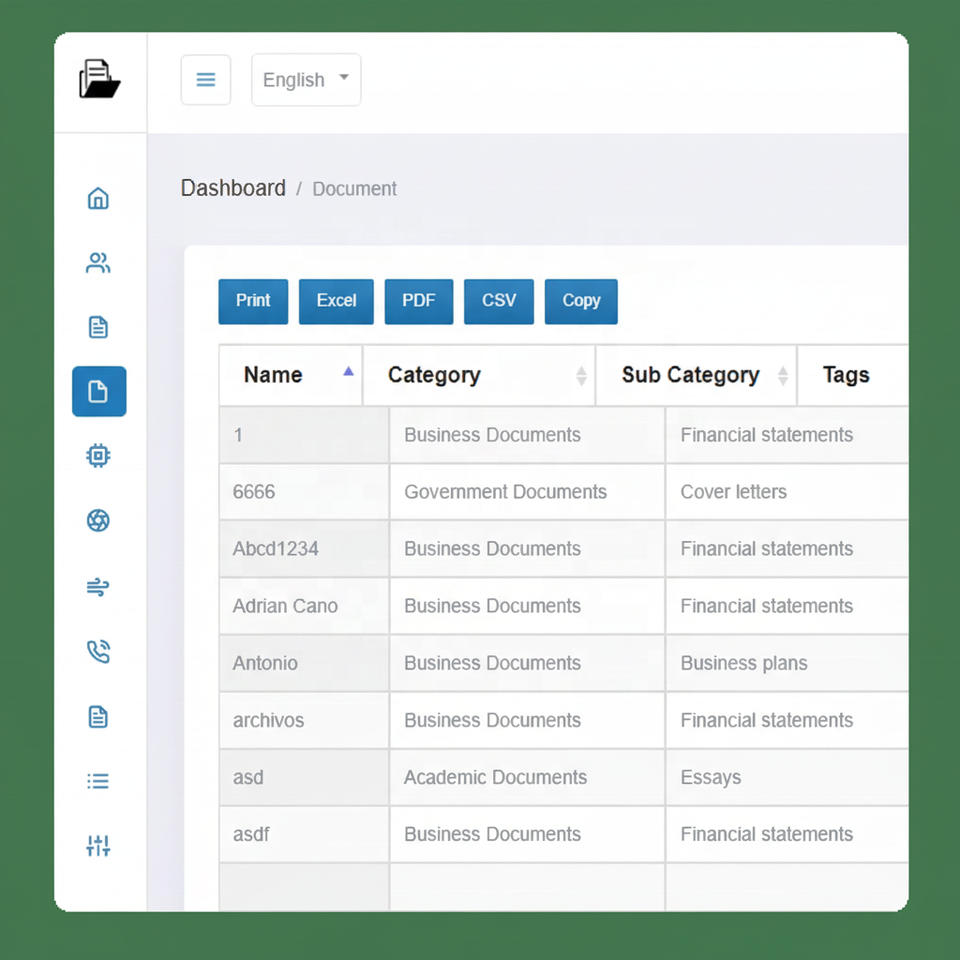Sort table by Category column
Viewport: 960px width, 960px height.
pos(479,375)
